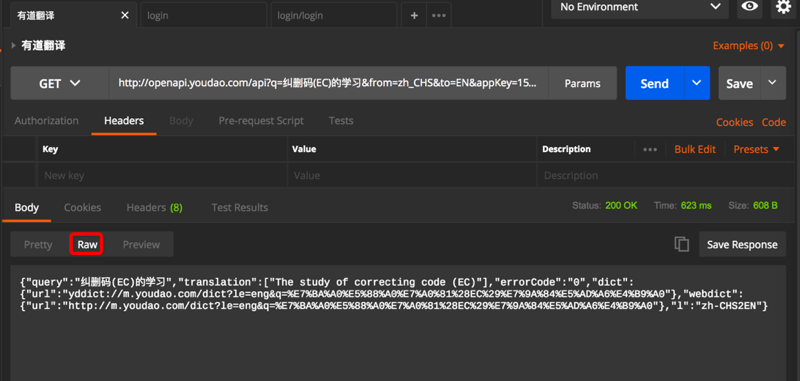Open the Code snippet link
Image resolution: width=800 pixels, height=381 pixels.
[x=774, y=122]
